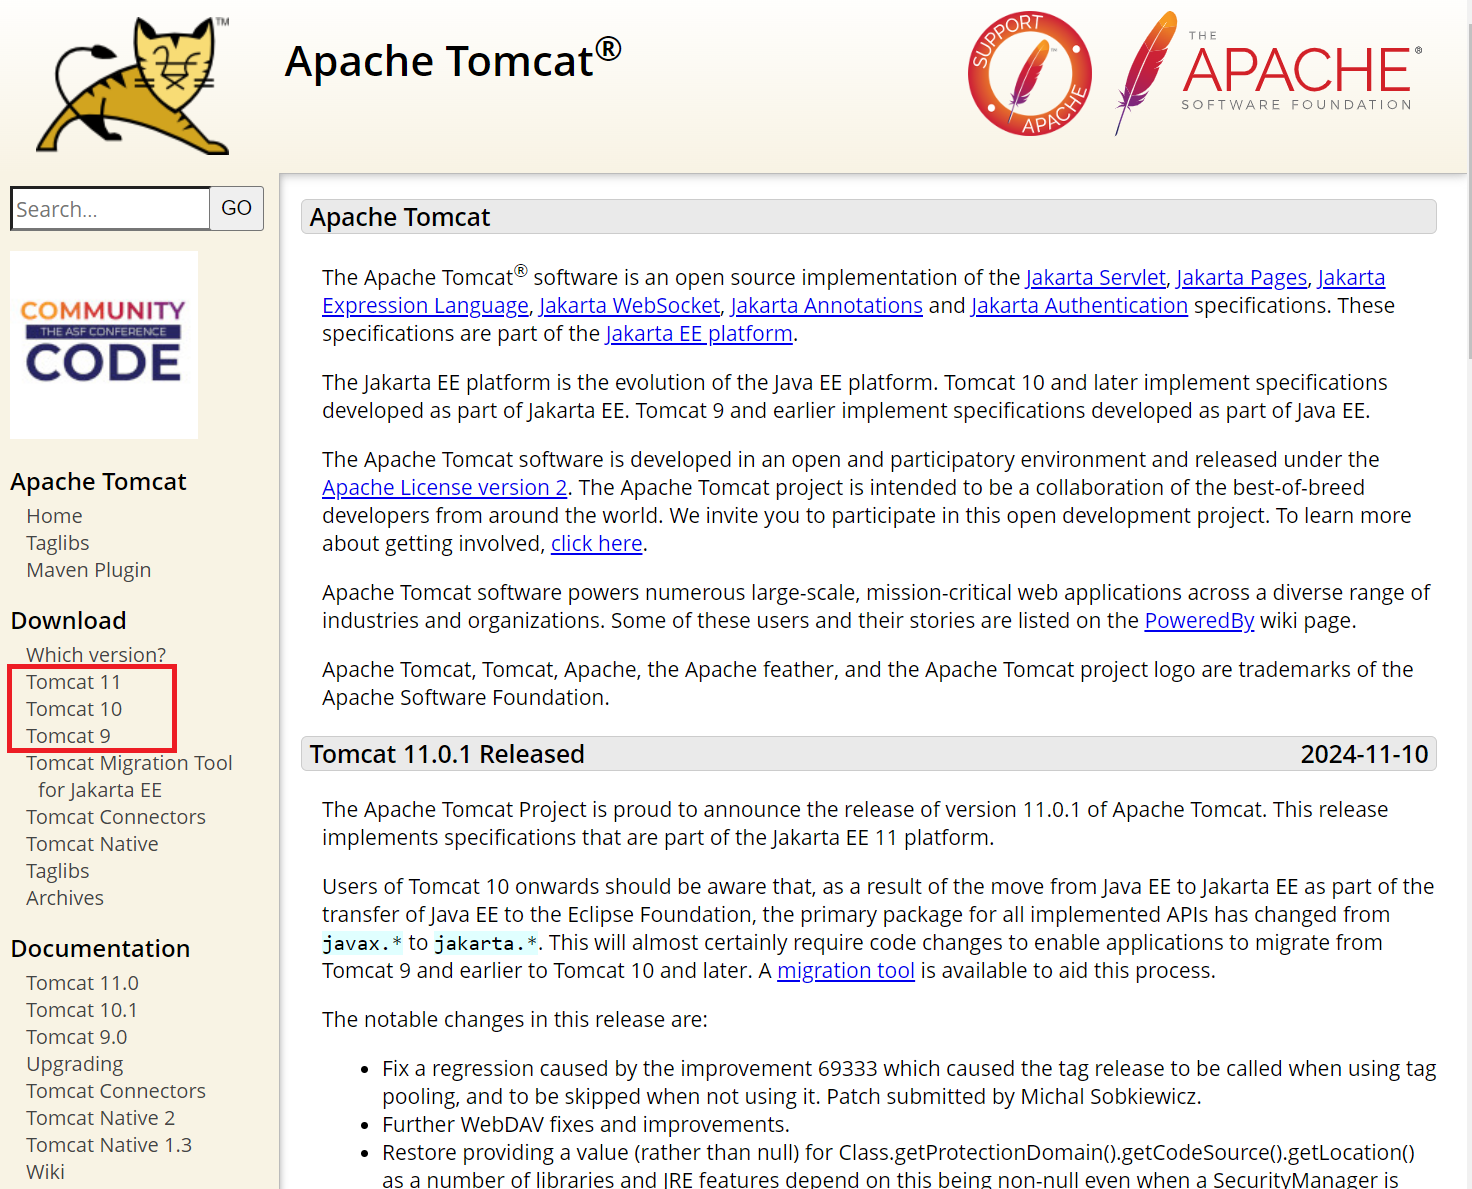Open Tomcat Connectors under Documentation
The image size is (1472, 1189).
point(116,1091)
